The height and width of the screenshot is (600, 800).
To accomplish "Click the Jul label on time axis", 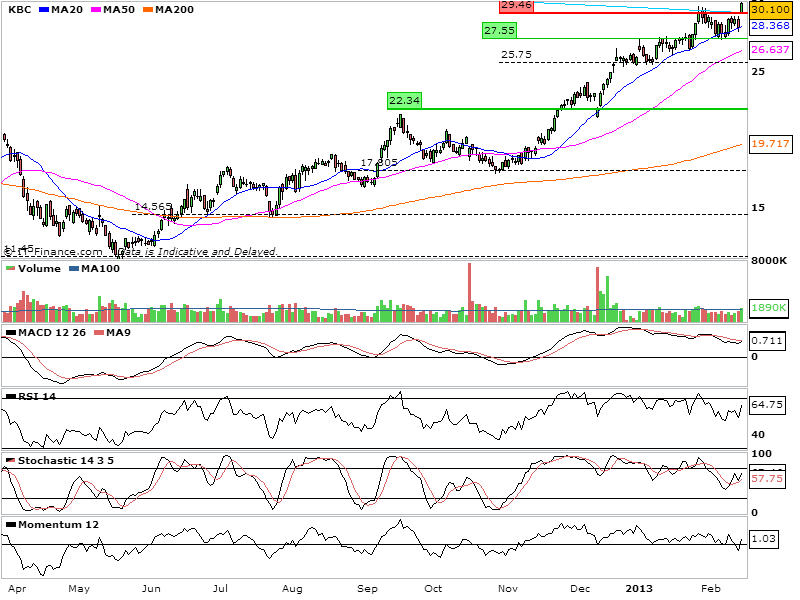I will (x=220, y=589).
